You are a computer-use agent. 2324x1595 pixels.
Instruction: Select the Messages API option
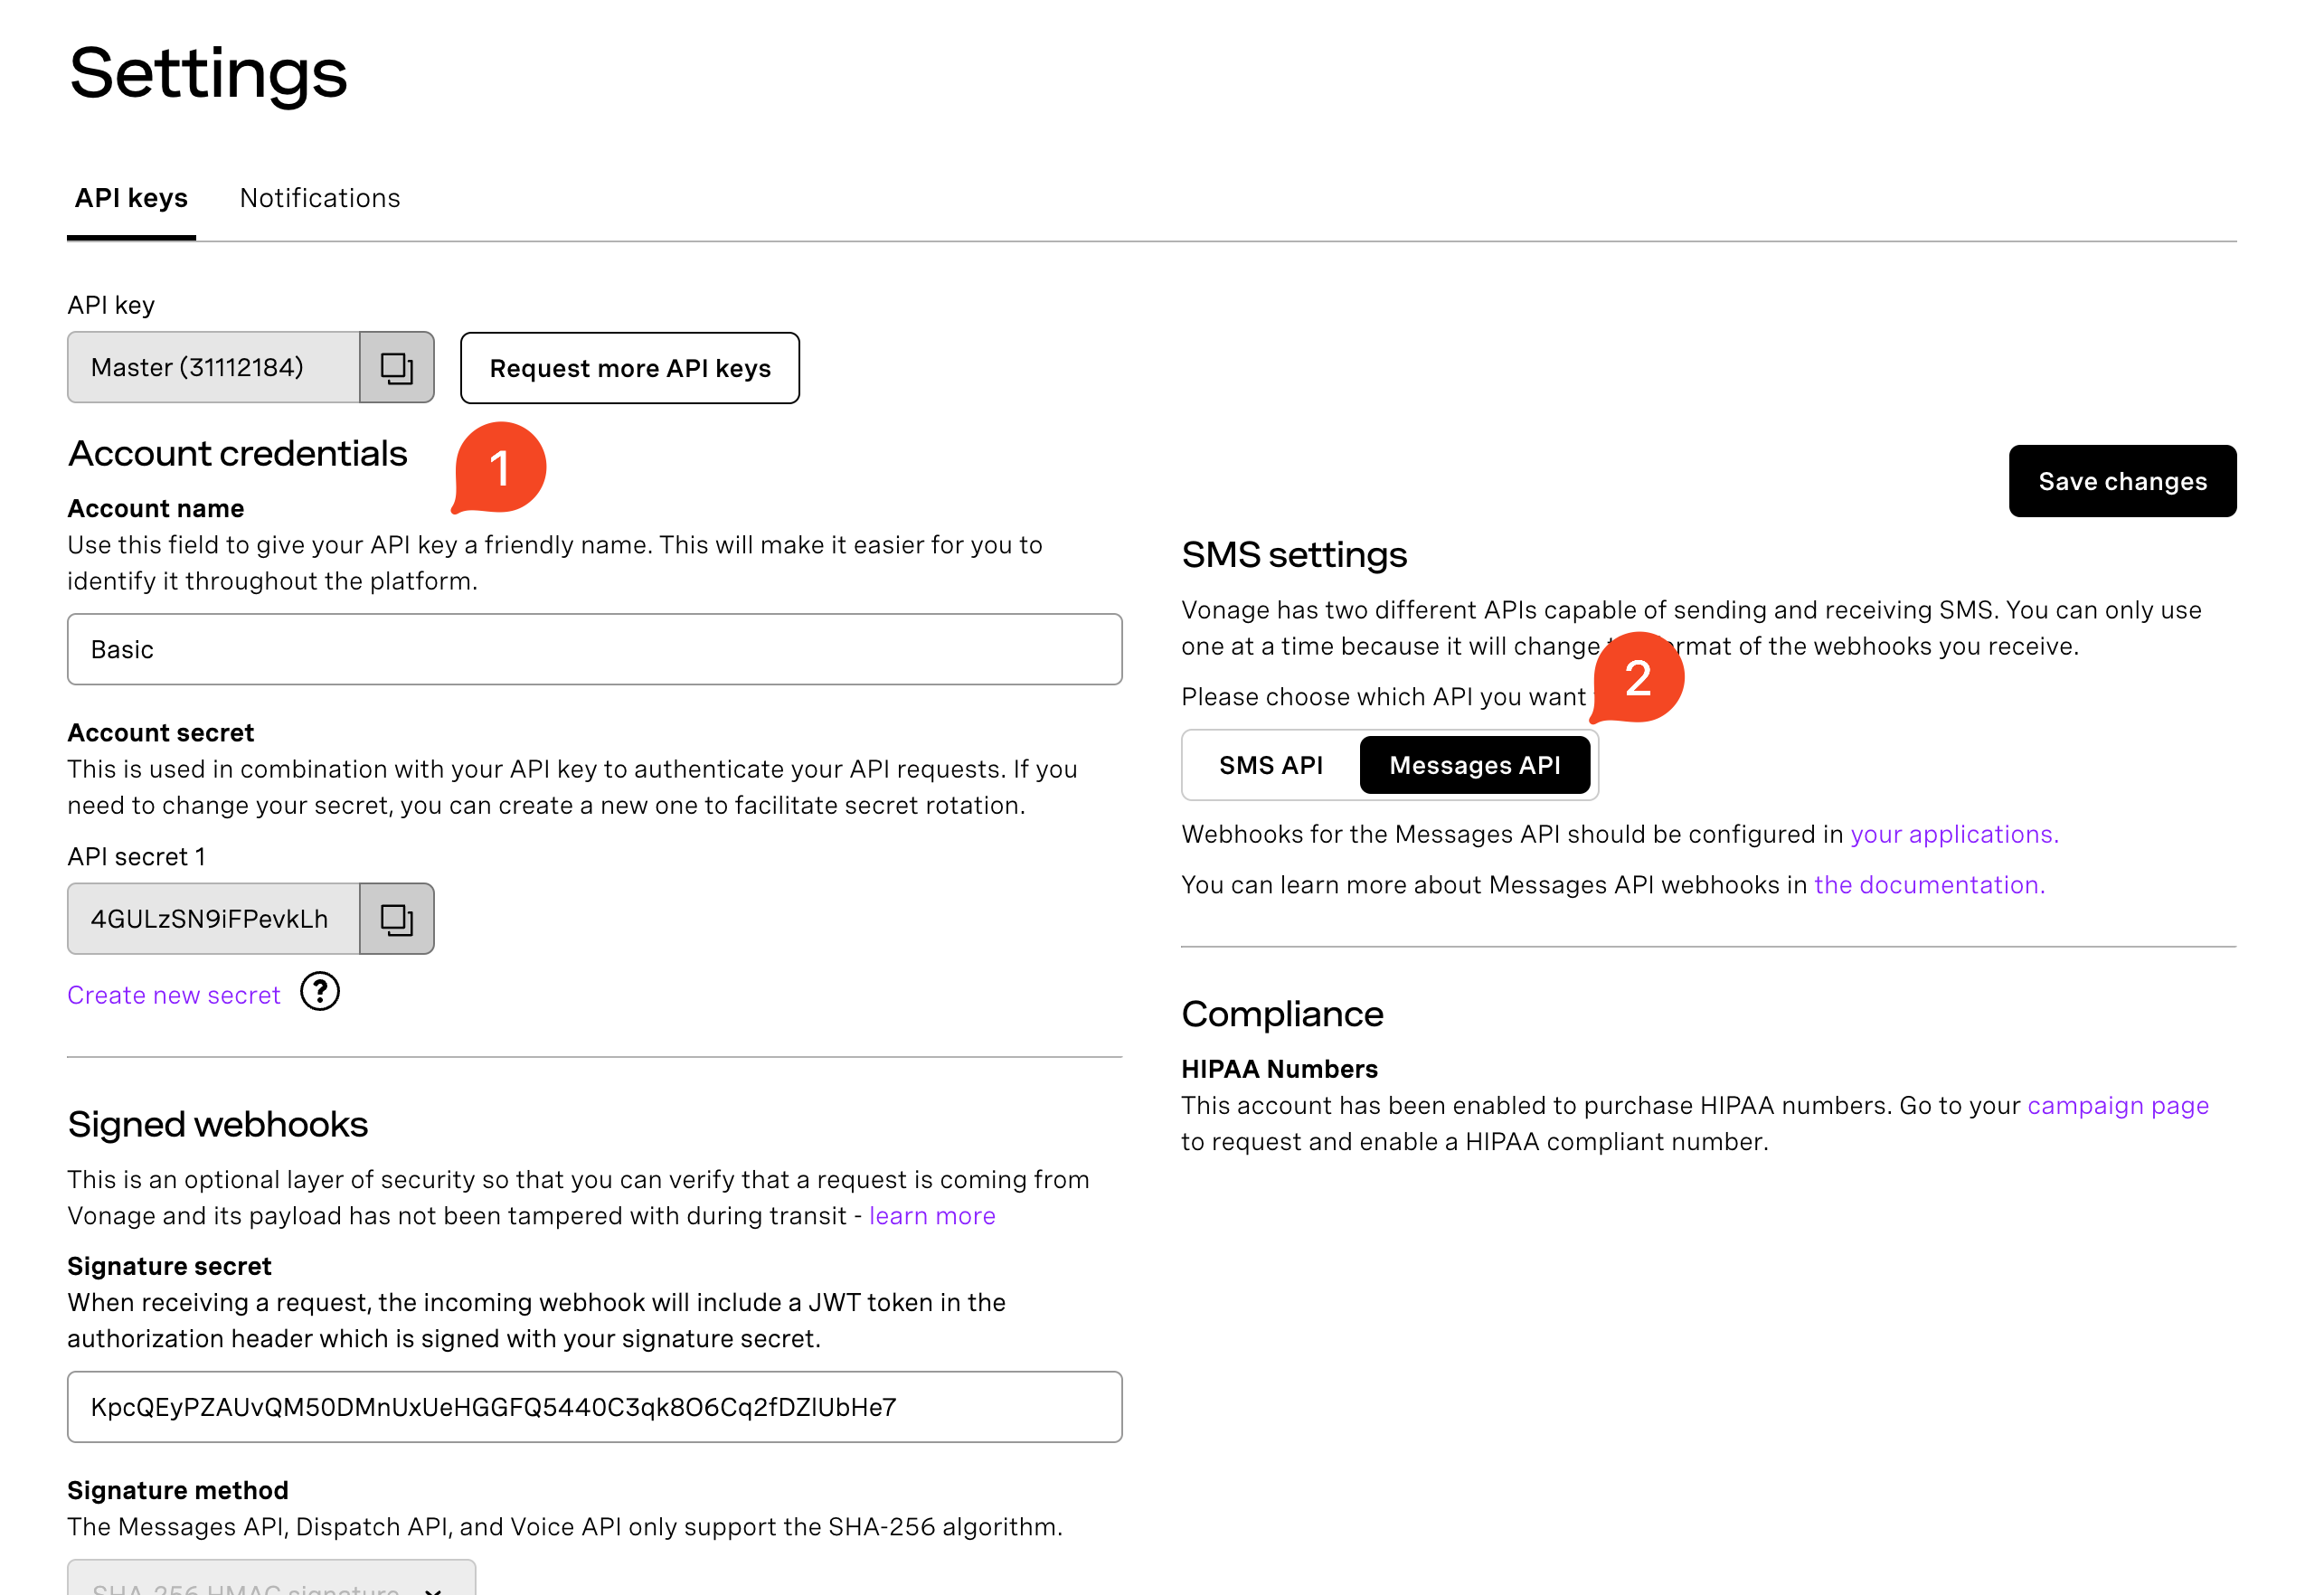pyautogui.click(x=1474, y=765)
